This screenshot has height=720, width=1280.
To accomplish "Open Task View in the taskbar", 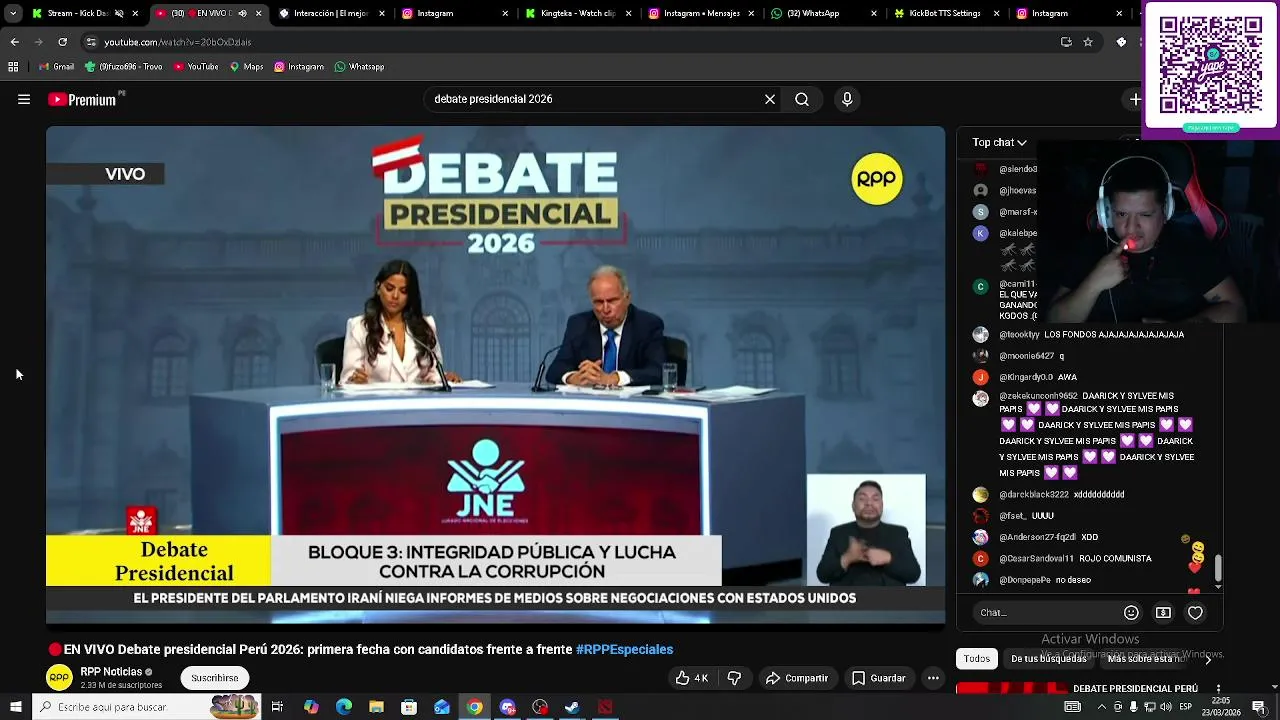I will click(x=277, y=707).
